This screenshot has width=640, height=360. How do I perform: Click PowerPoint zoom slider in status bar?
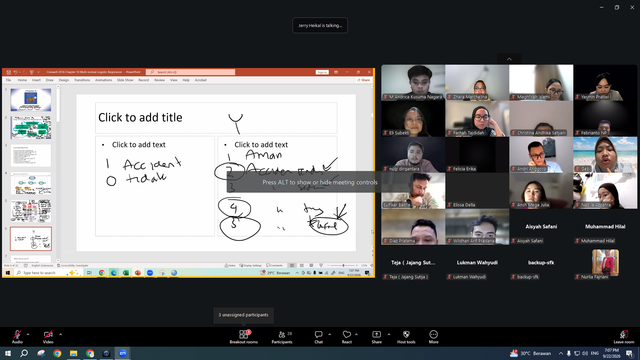coord(343,265)
